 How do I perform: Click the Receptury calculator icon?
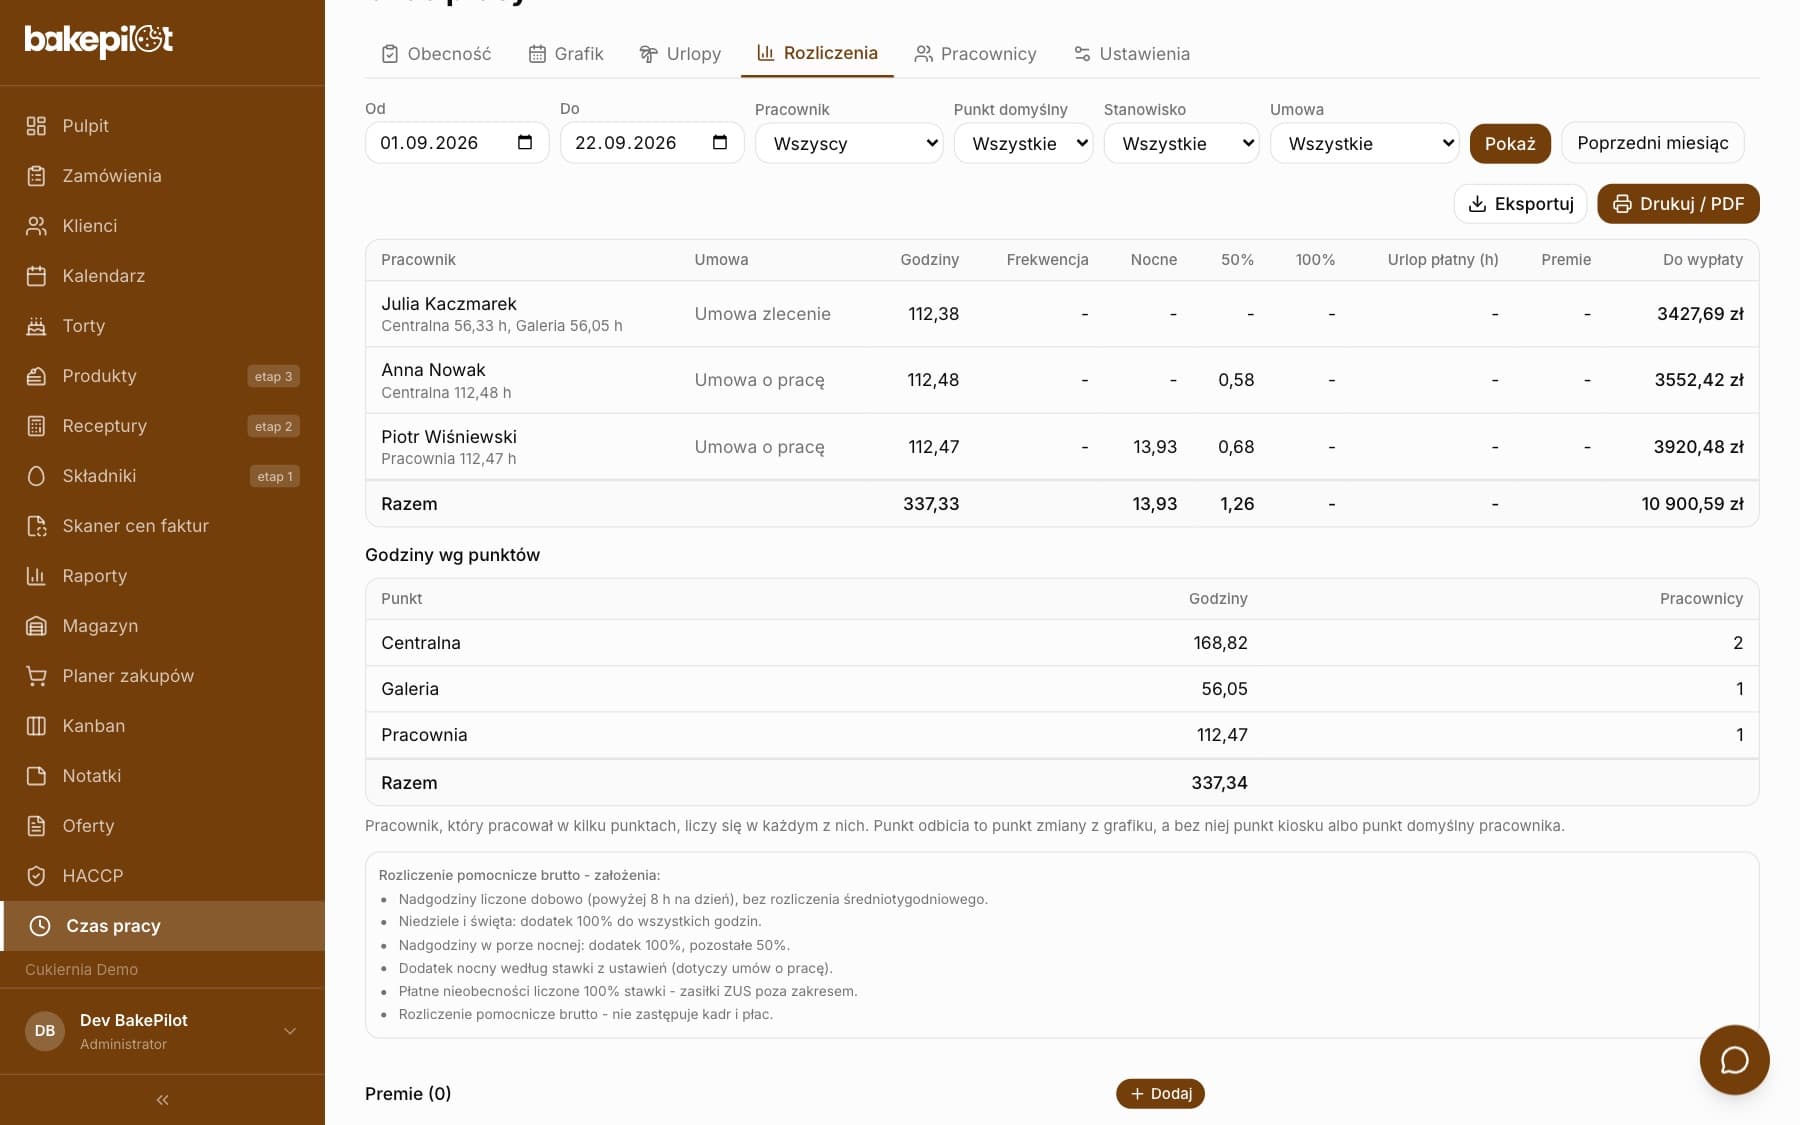pyautogui.click(x=36, y=426)
